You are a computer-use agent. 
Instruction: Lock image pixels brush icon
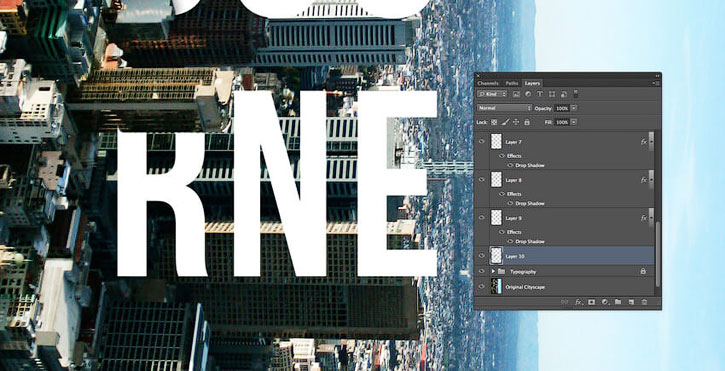pos(505,122)
